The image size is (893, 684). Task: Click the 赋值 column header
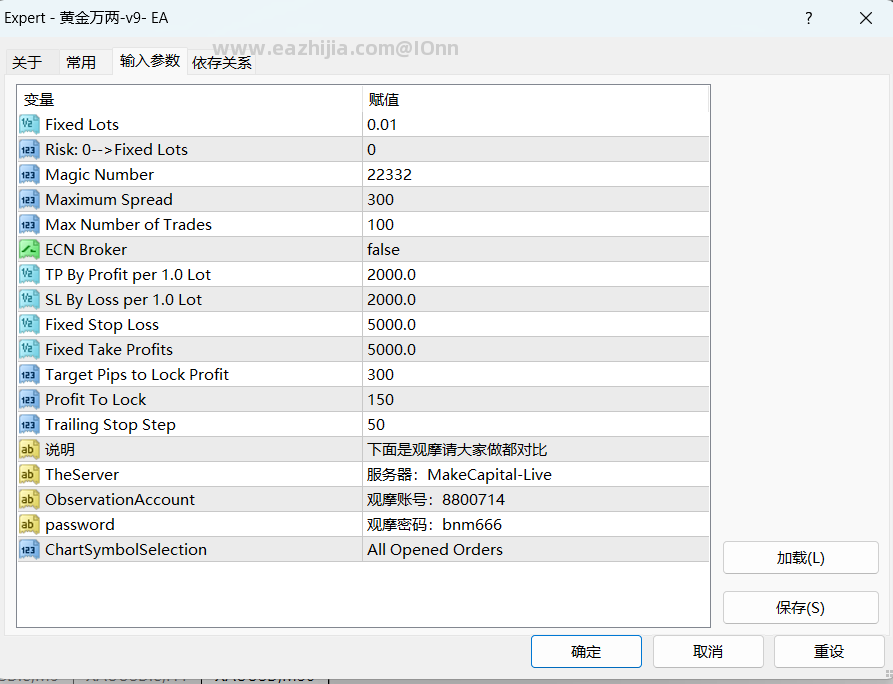[x=535, y=99]
